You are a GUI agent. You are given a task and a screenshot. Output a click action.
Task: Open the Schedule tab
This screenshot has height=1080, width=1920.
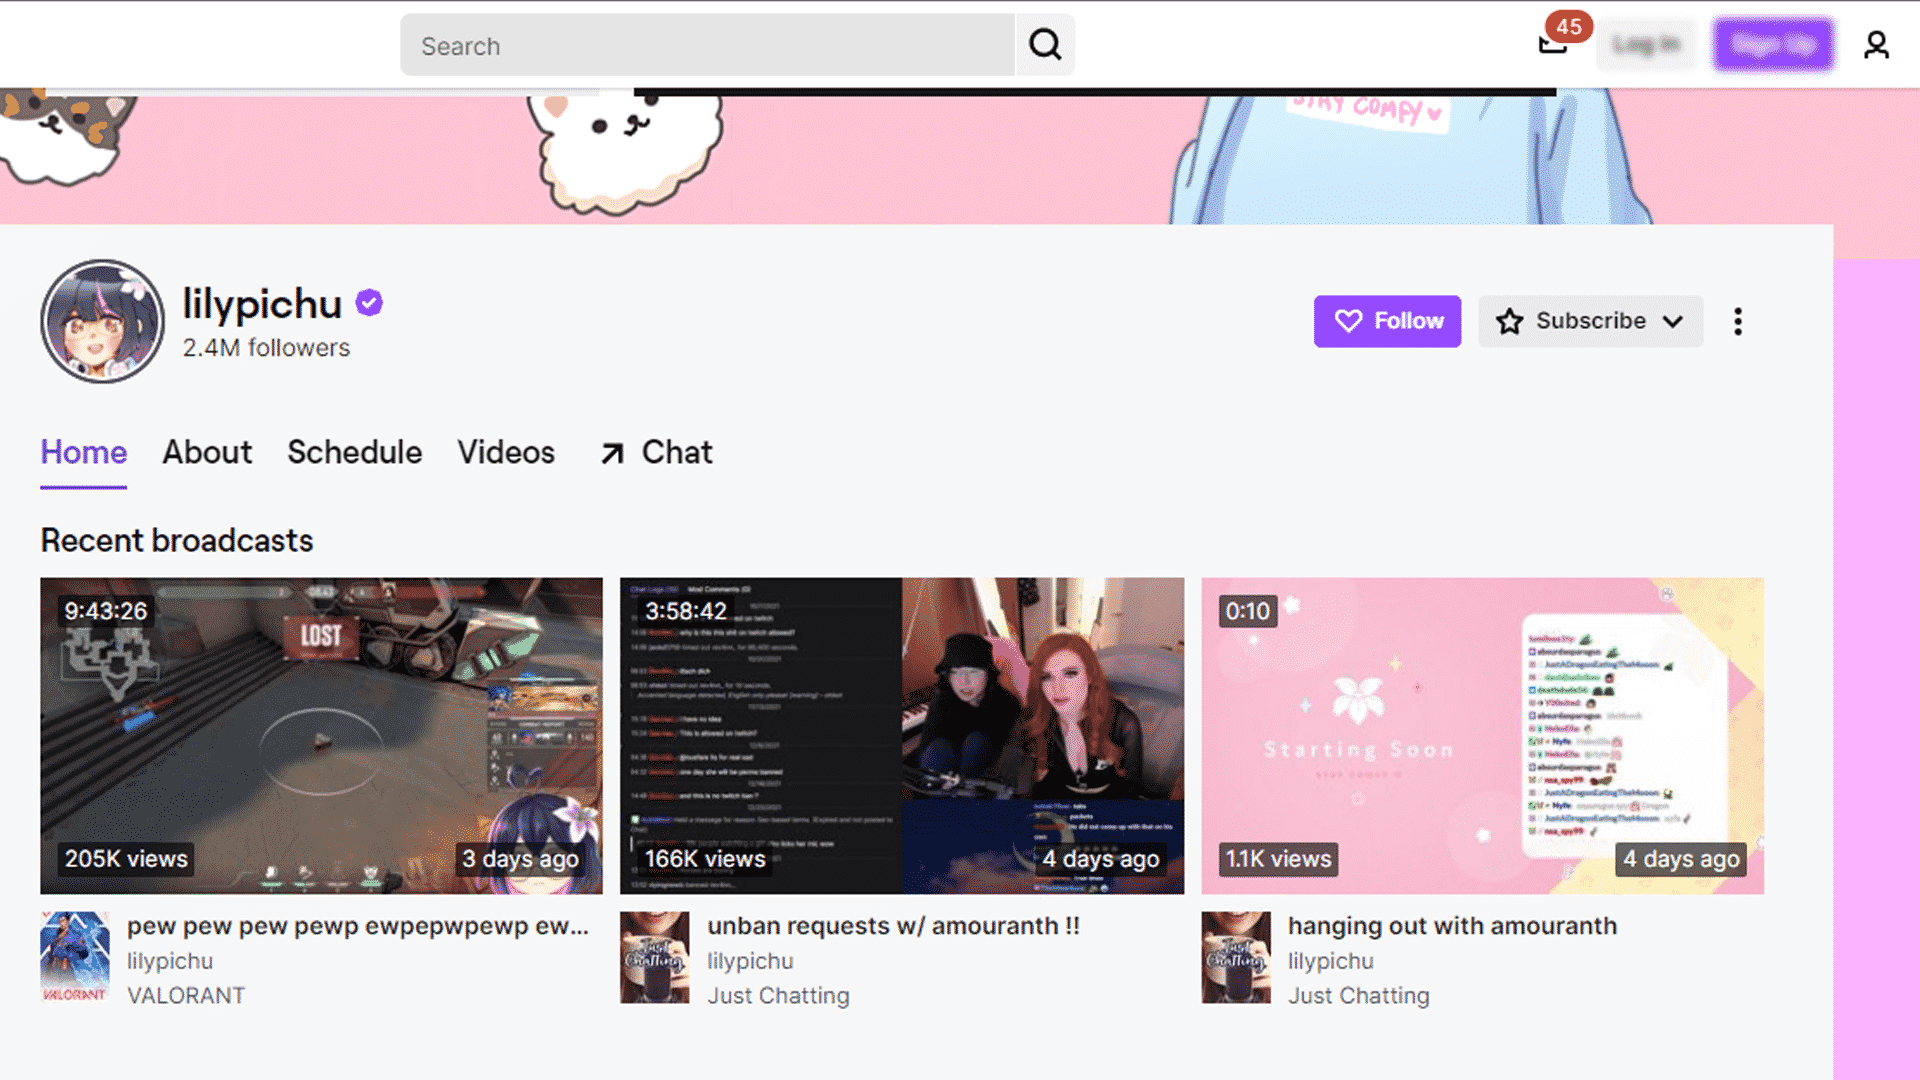pyautogui.click(x=355, y=453)
